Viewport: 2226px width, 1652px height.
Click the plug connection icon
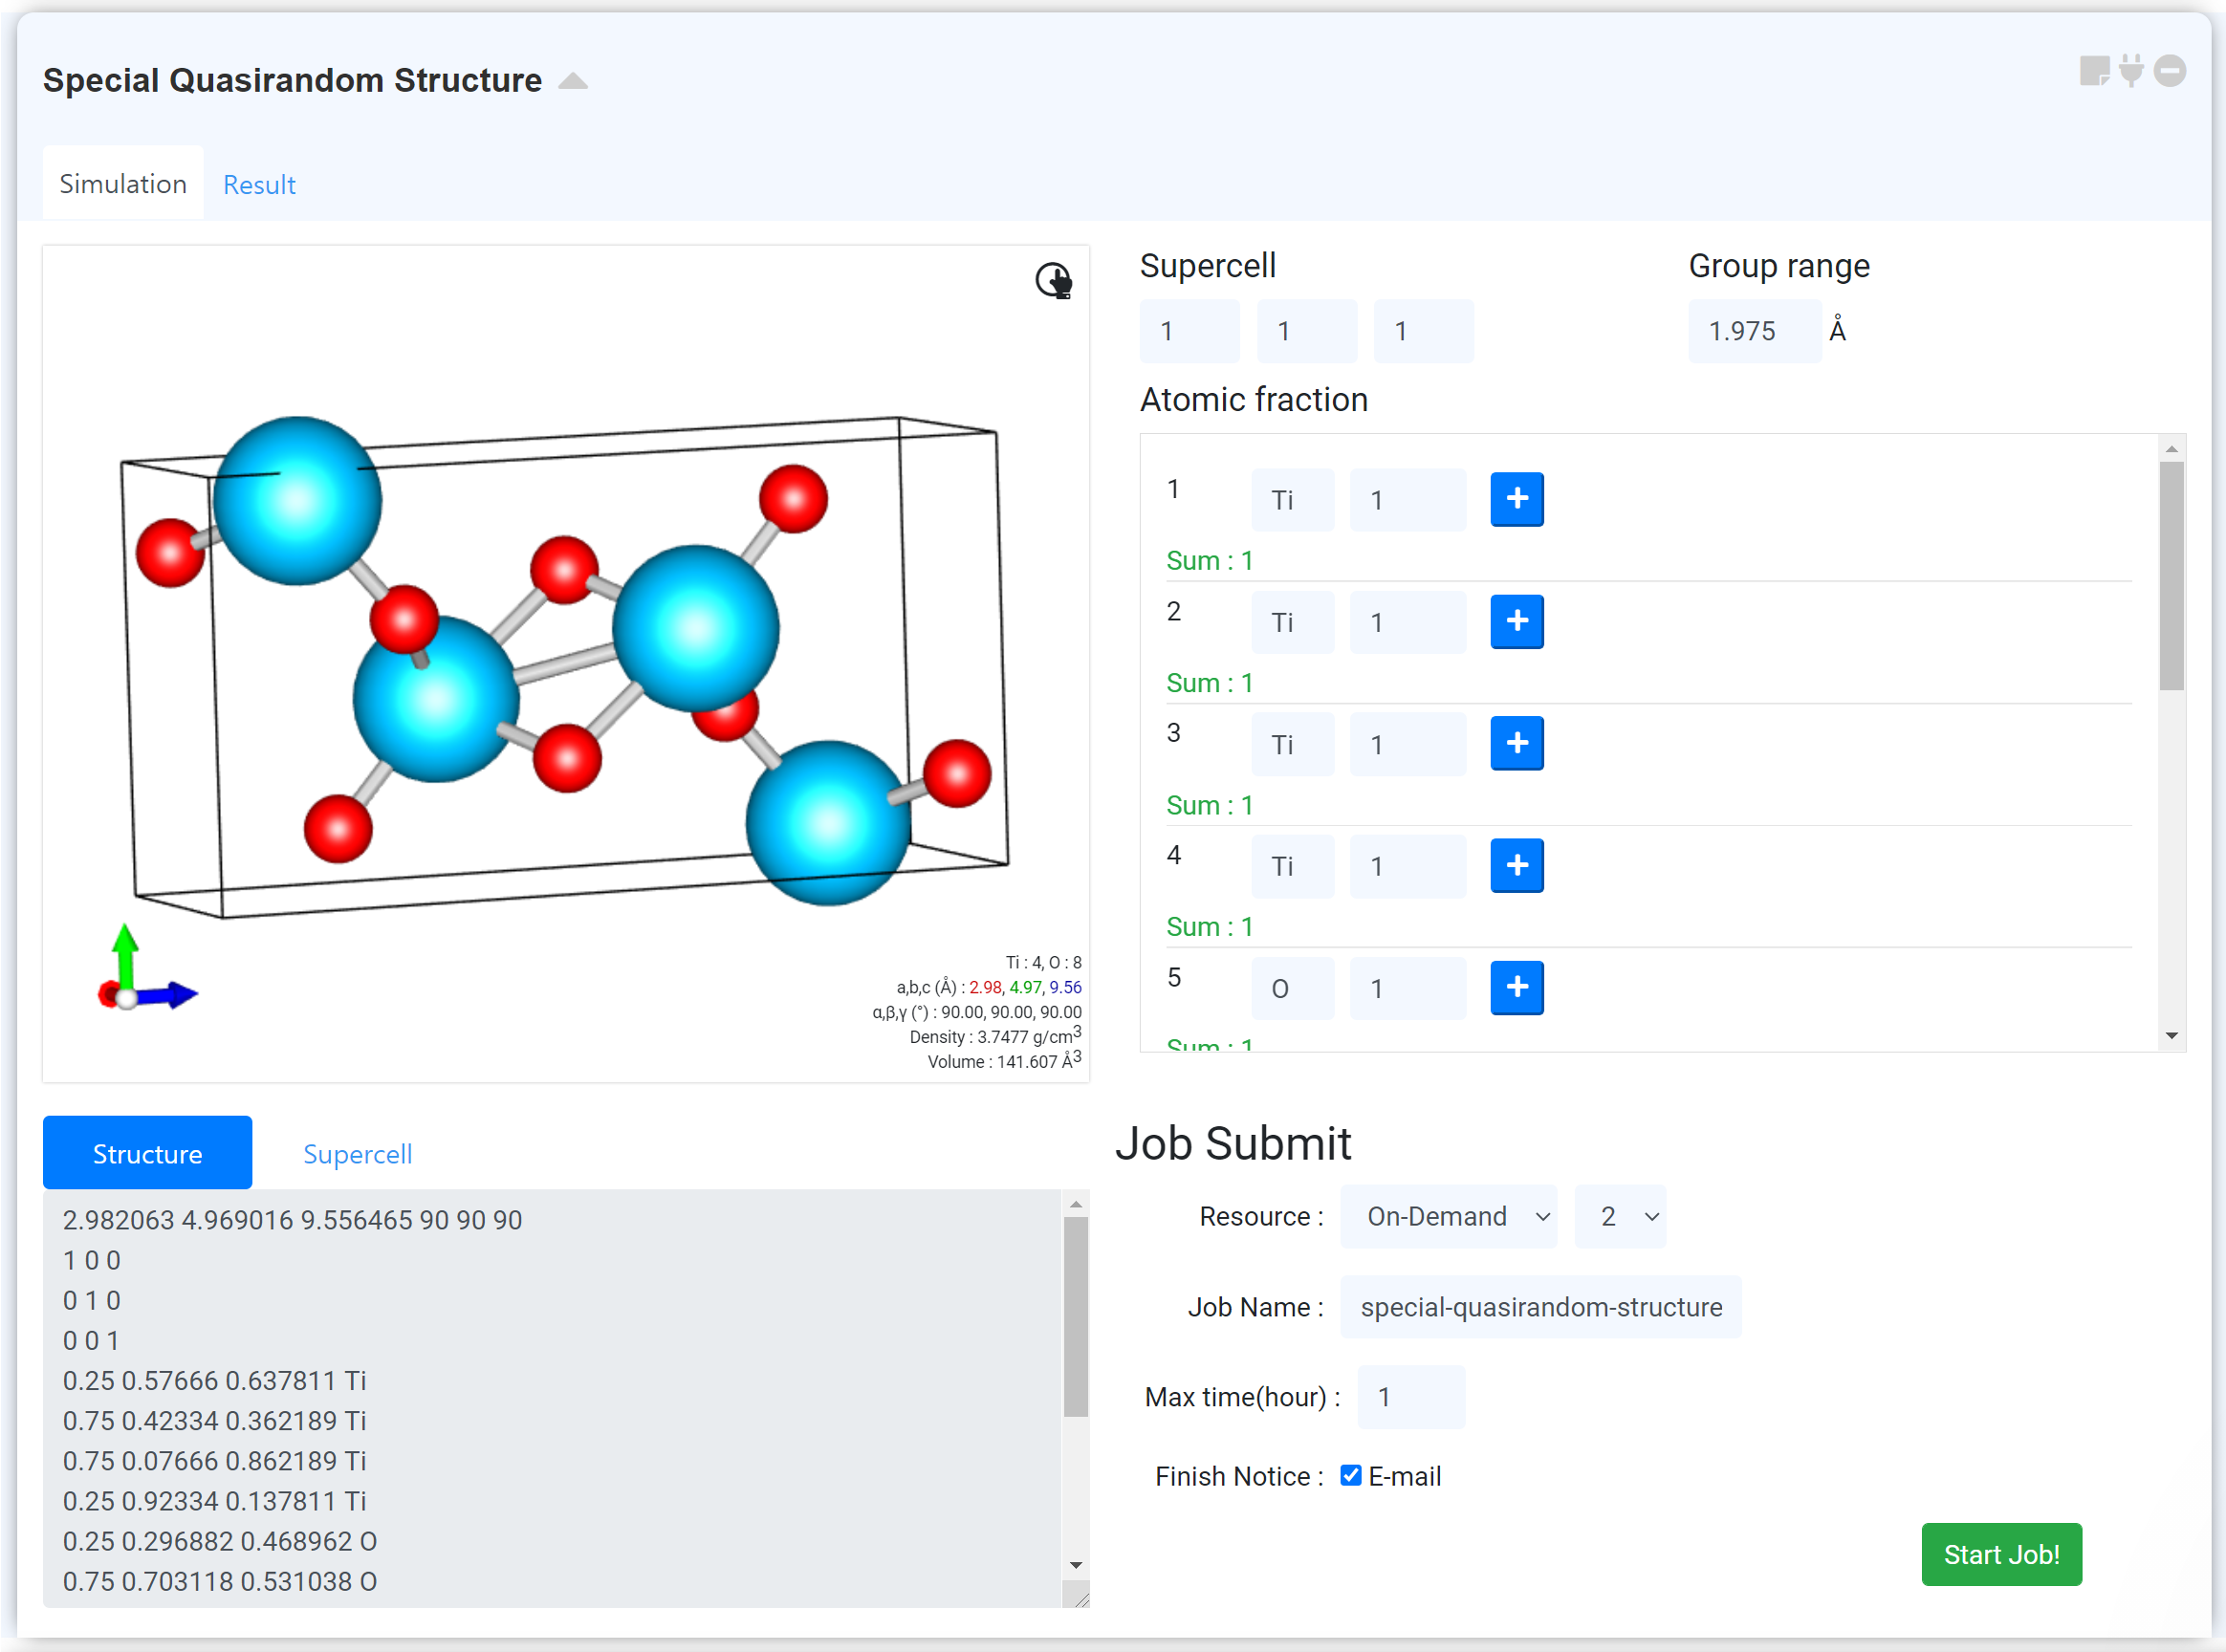pos(2131,71)
